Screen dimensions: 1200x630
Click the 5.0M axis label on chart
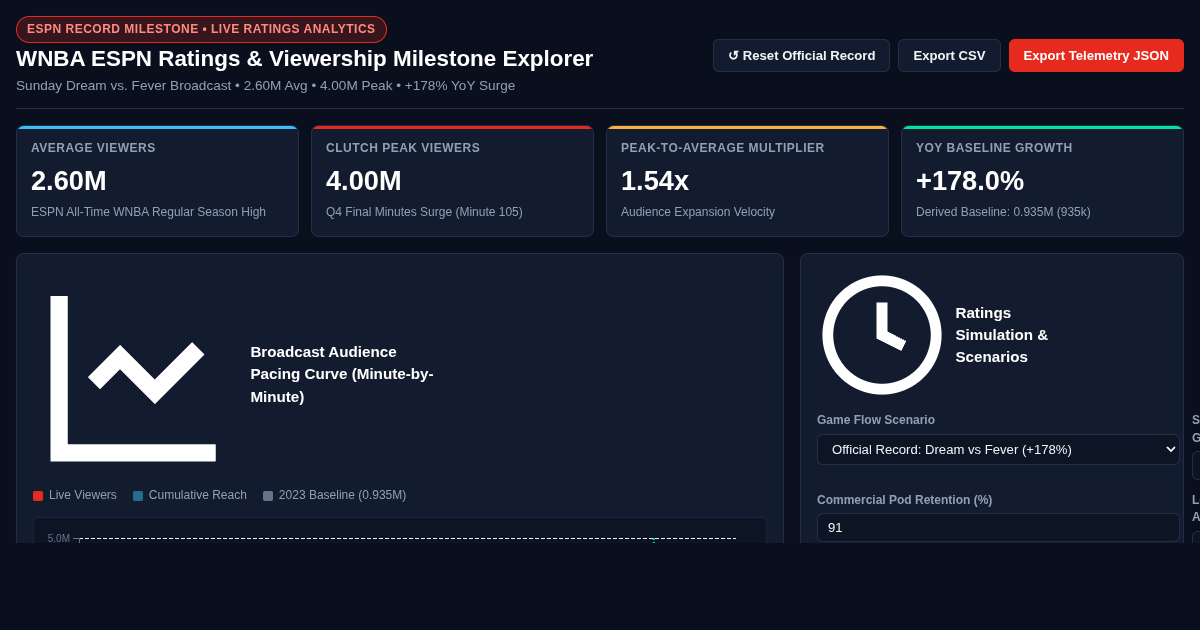[x=59, y=538]
